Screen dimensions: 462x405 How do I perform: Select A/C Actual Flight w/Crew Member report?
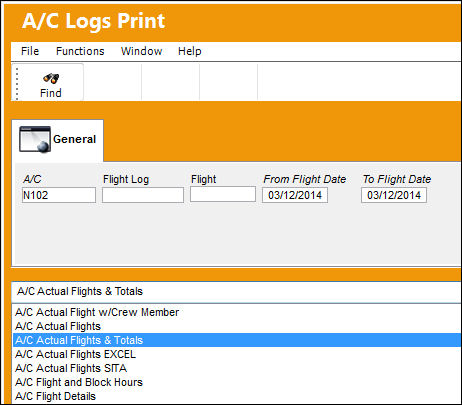[x=237, y=312]
